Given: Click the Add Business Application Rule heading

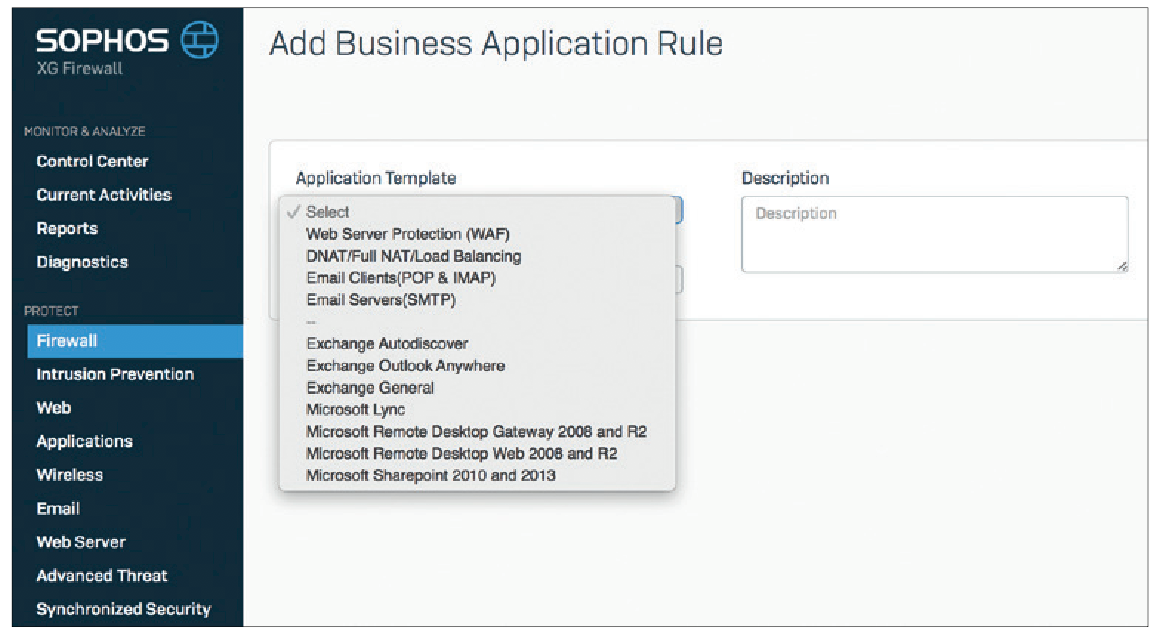Looking at the screenshot, I should click(x=496, y=44).
